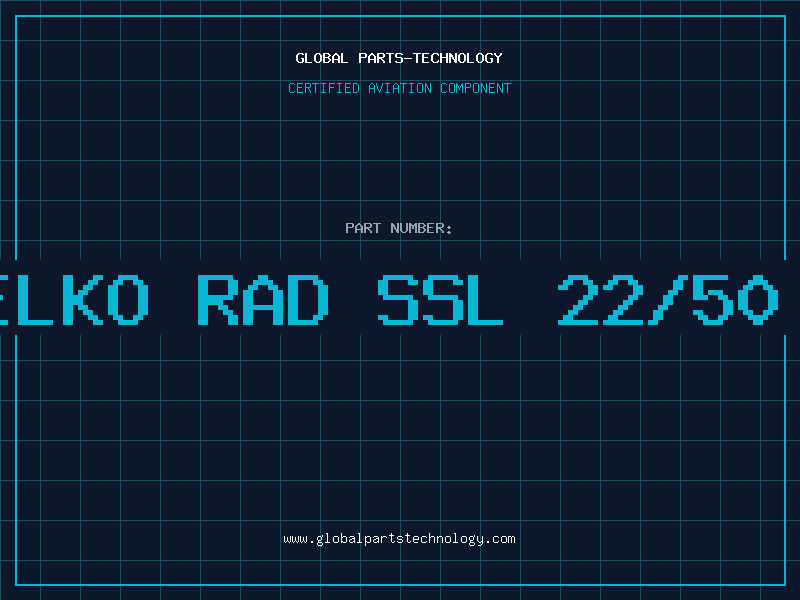
Task: Click the word "NUMBER:" in the label
Action: pyautogui.click(x=422, y=228)
